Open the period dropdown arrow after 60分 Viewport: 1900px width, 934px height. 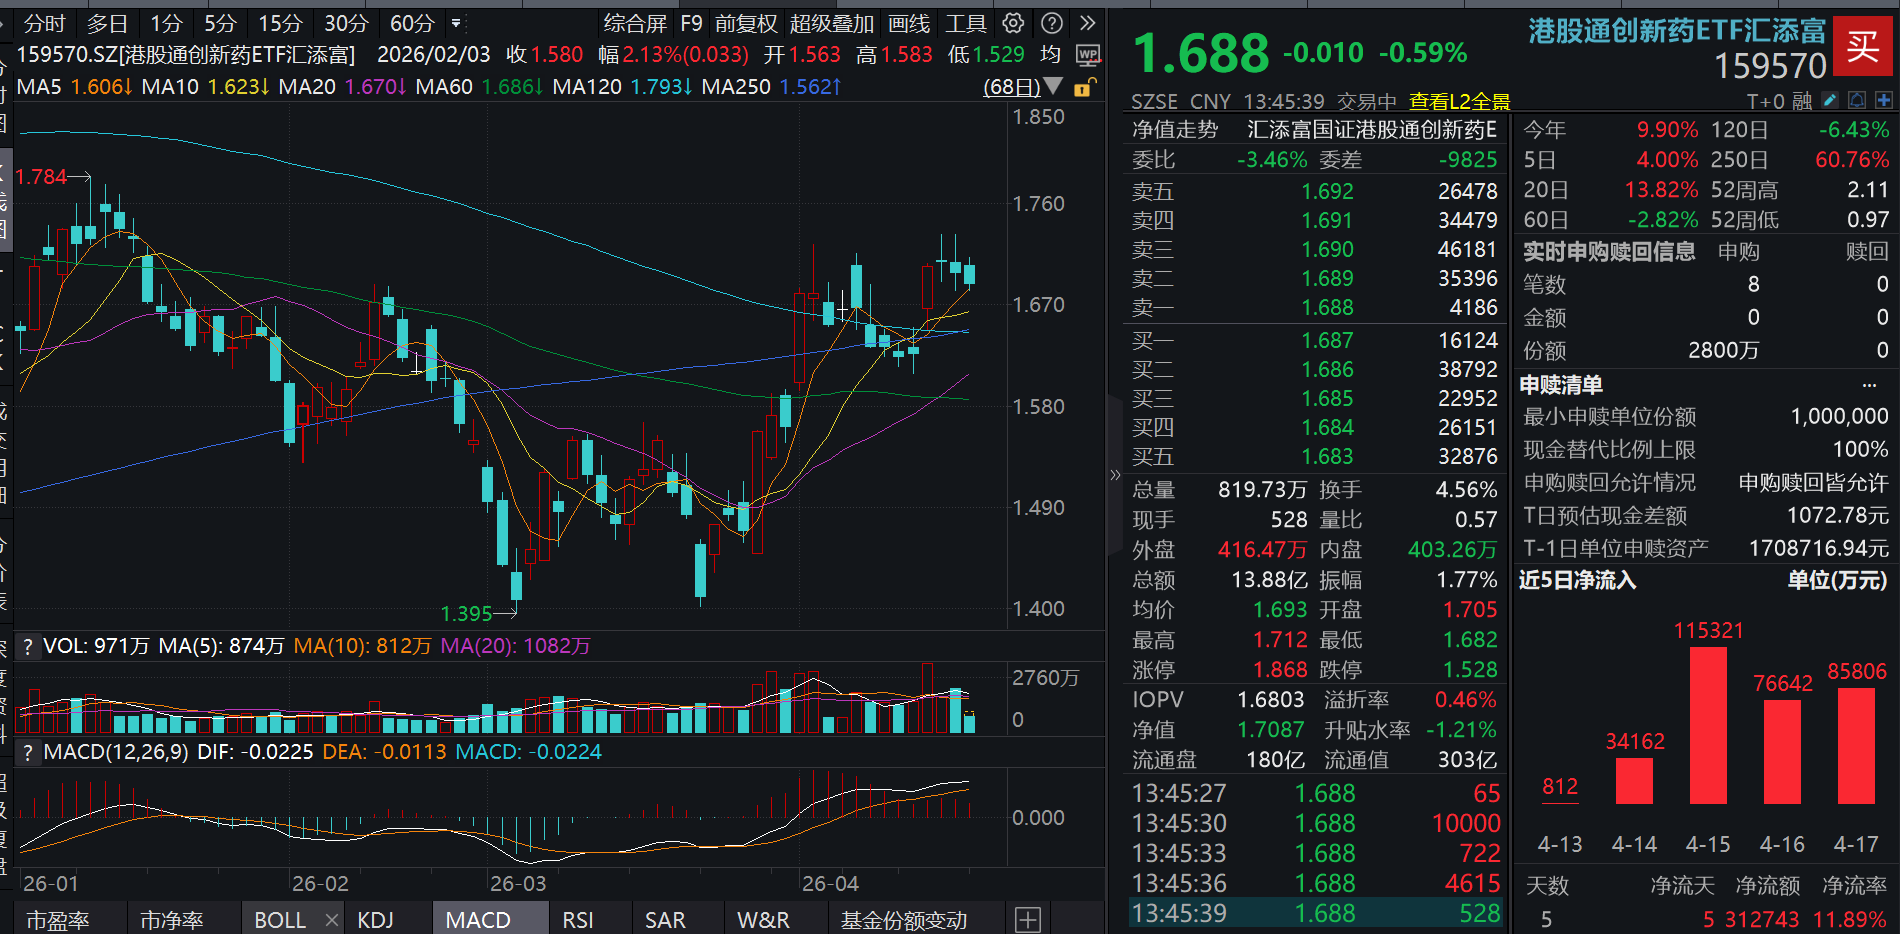[x=456, y=23]
